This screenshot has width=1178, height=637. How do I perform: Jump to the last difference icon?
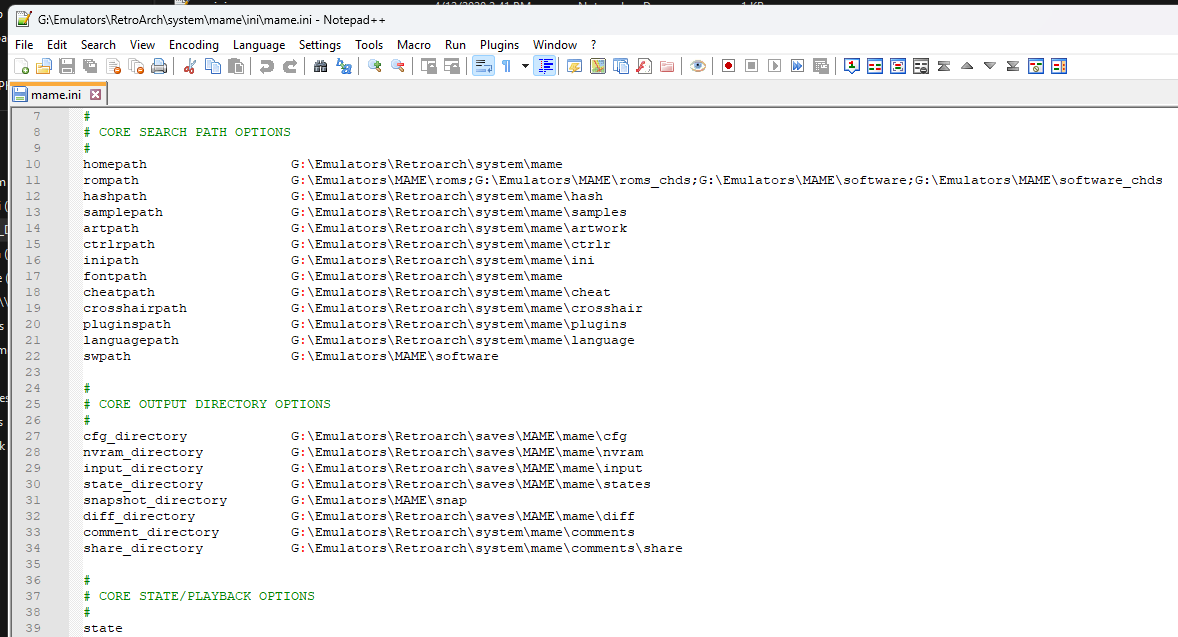[x=1013, y=67]
